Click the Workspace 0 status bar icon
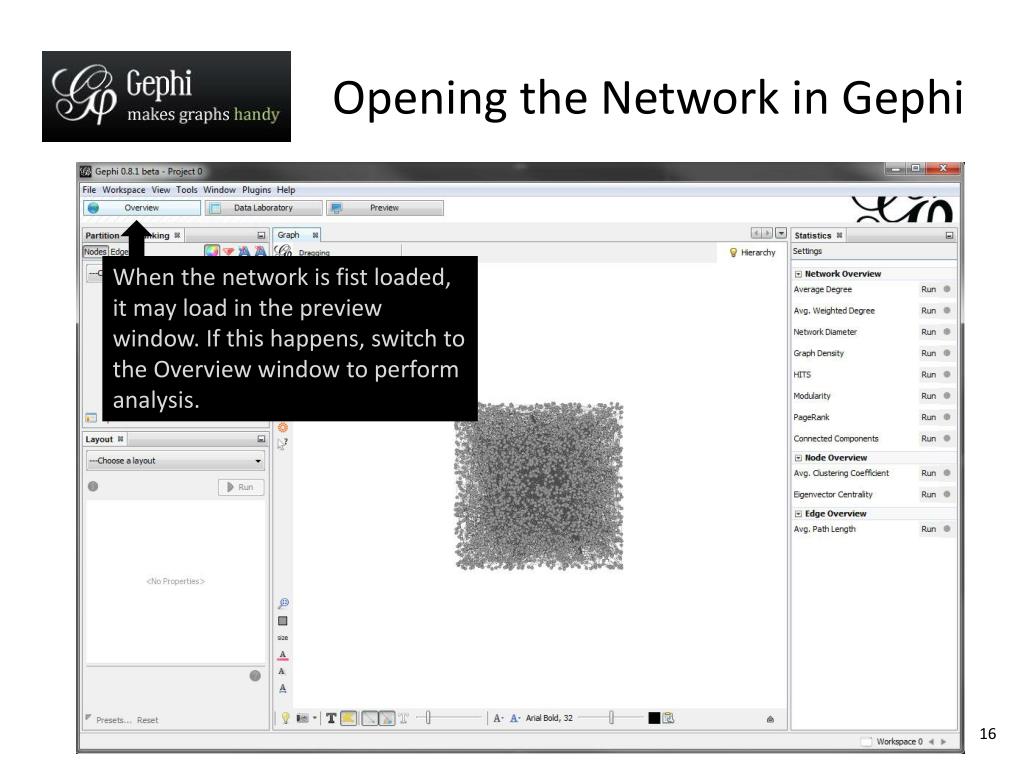 coord(866,742)
